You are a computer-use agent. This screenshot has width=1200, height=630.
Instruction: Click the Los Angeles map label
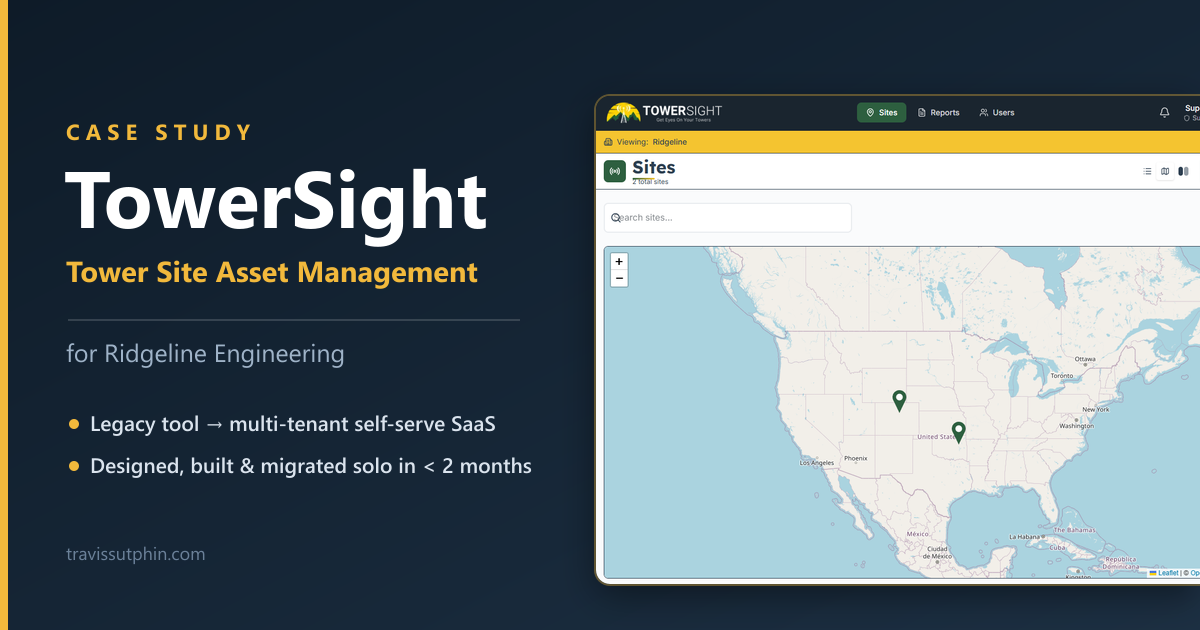[x=816, y=463]
